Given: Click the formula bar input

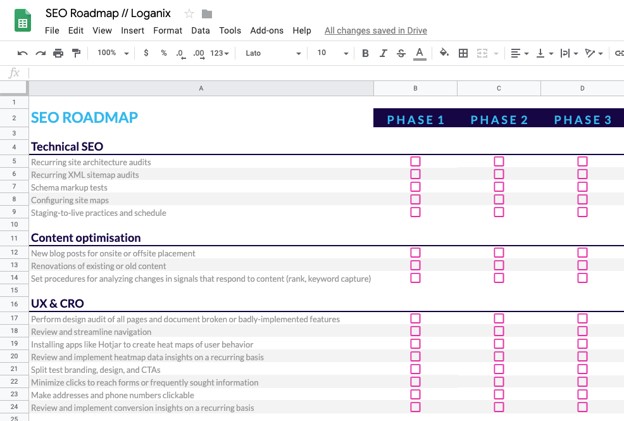Looking at the screenshot, I should pyautogui.click(x=326, y=73).
